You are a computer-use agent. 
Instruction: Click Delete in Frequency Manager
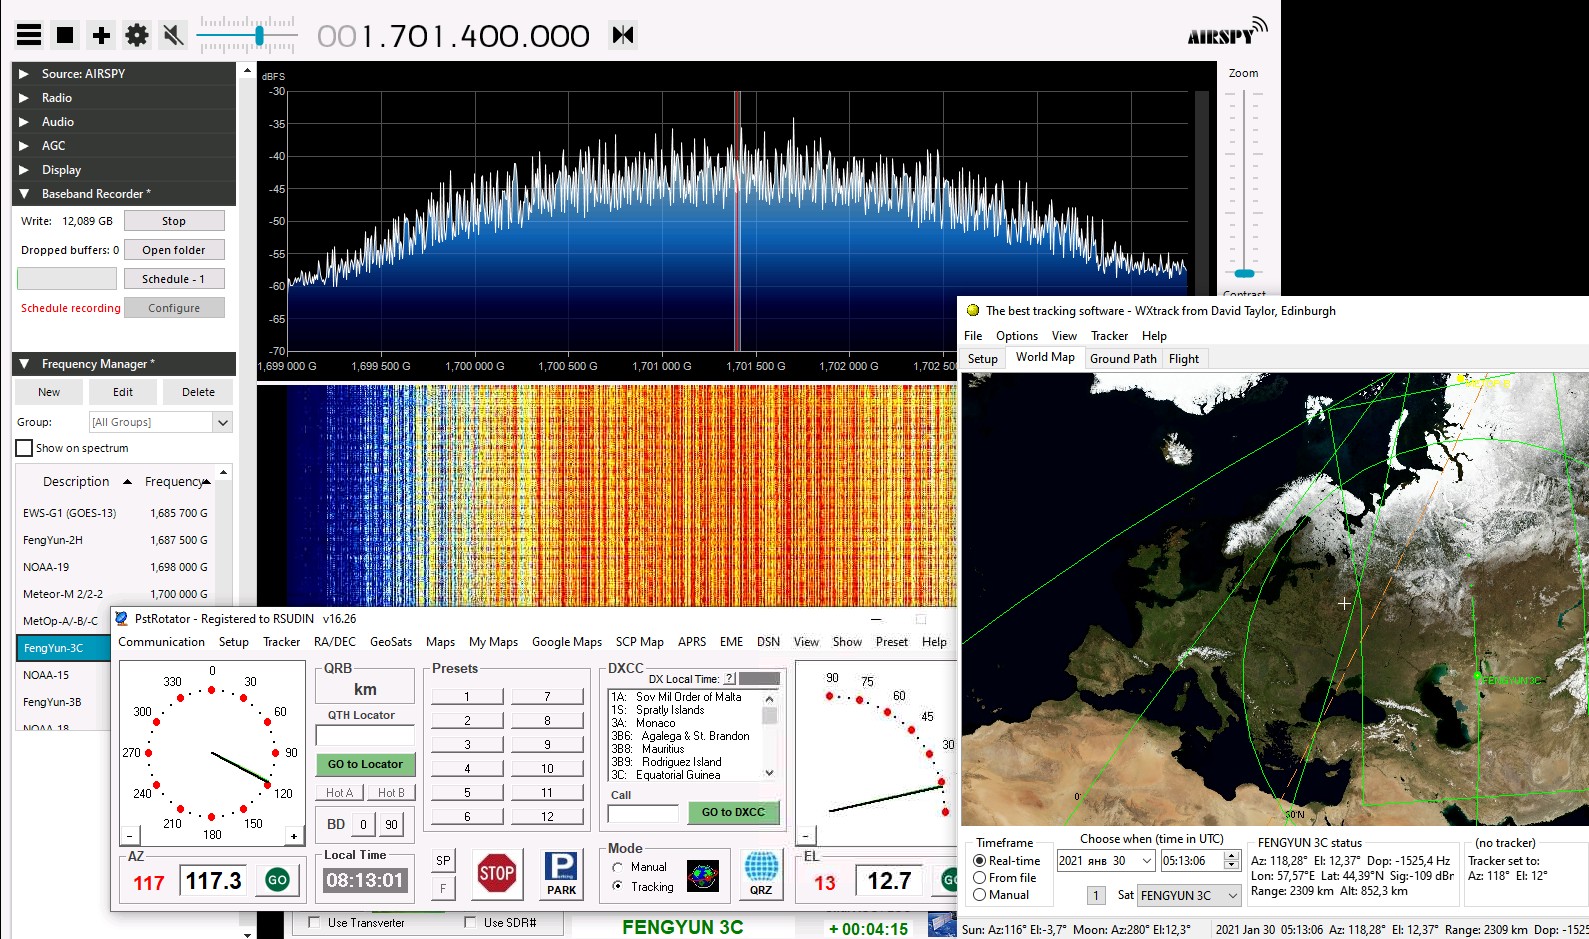coord(198,392)
